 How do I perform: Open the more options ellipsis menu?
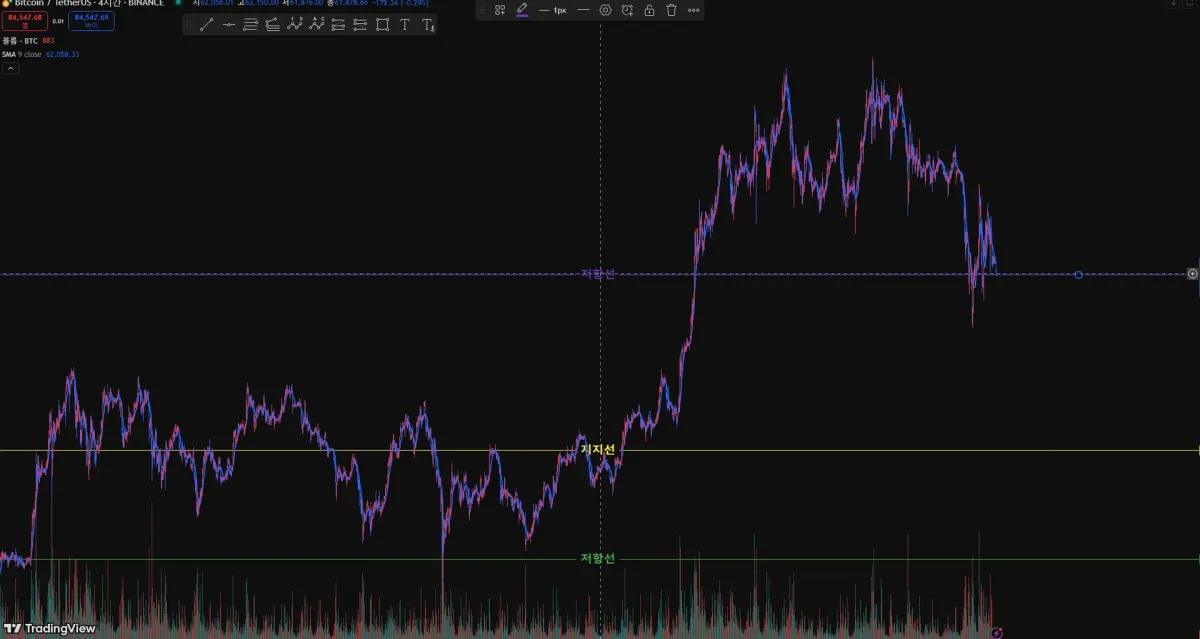coord(694,10)
